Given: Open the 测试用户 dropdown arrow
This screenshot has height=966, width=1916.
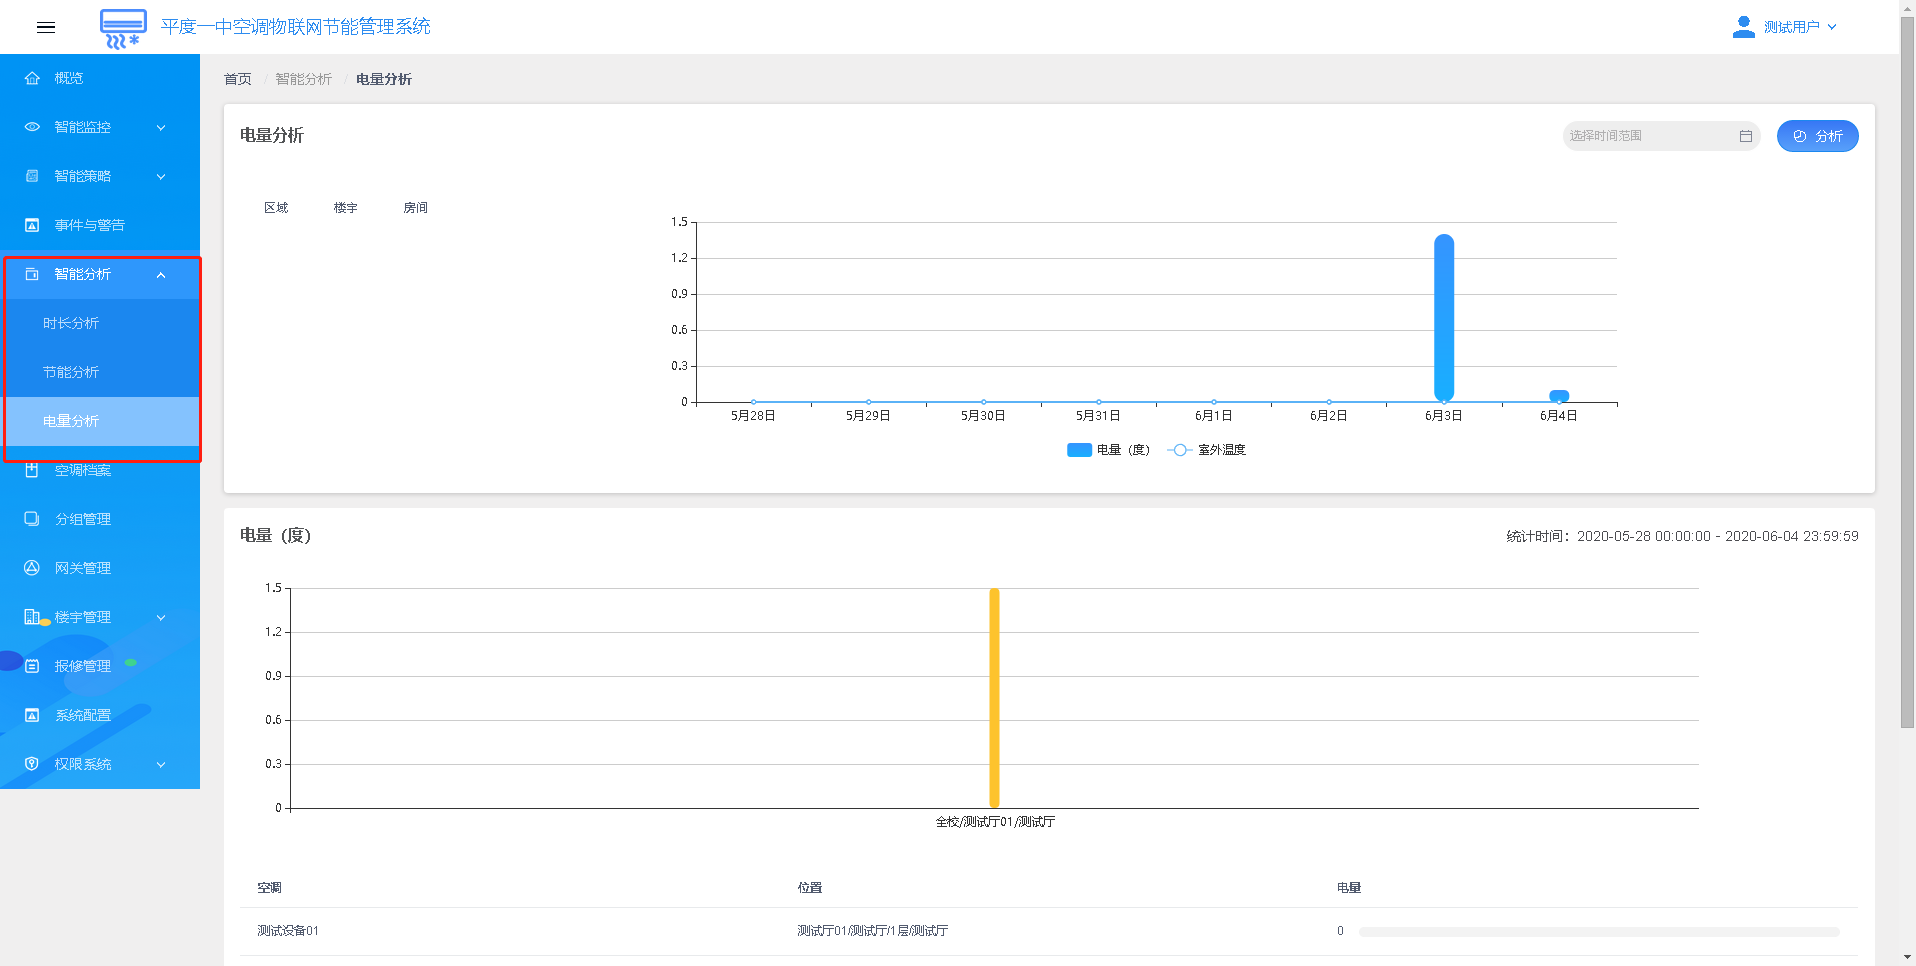Looking at the screenshot, I should (x=1832, y=27).
